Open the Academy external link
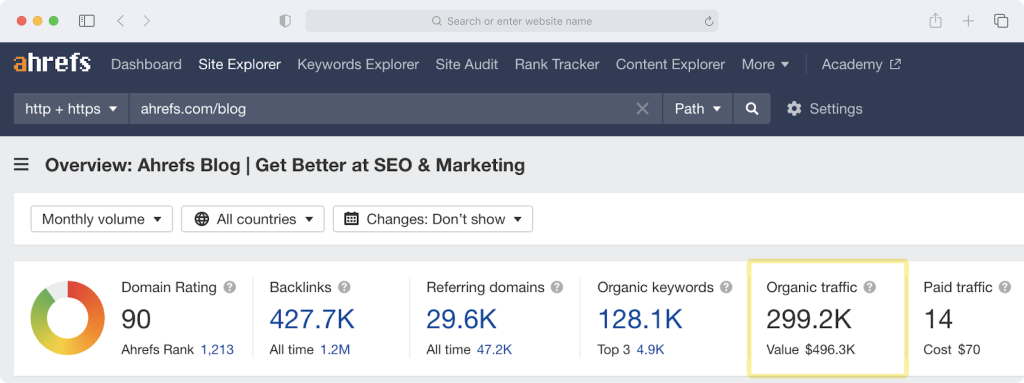Image resolution: width=1024 pixels, height=383 pixels. tap(861, 64)
